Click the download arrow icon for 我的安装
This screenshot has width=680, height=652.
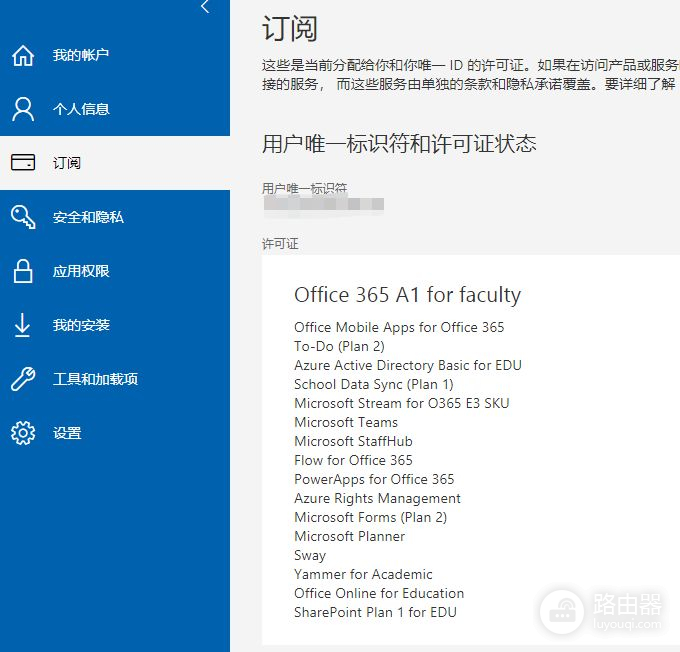(22, 325)
